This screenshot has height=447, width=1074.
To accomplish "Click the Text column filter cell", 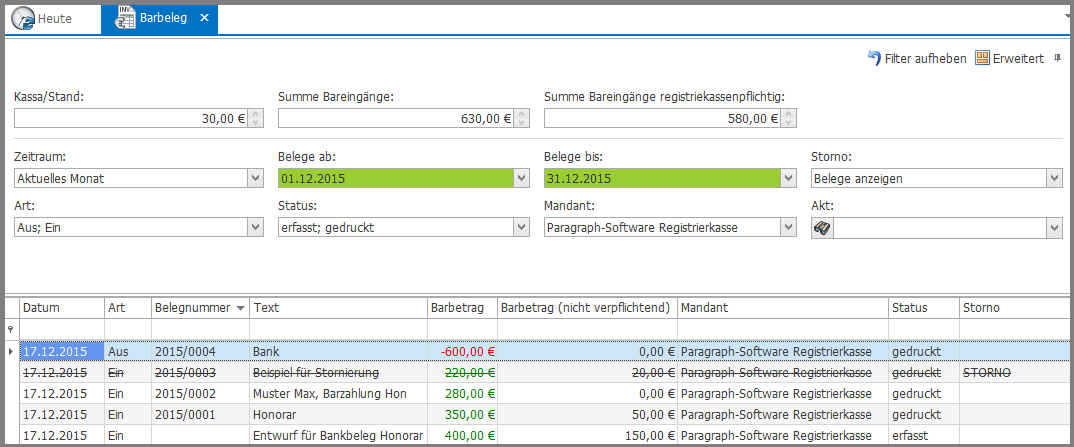I will (338, 329).
